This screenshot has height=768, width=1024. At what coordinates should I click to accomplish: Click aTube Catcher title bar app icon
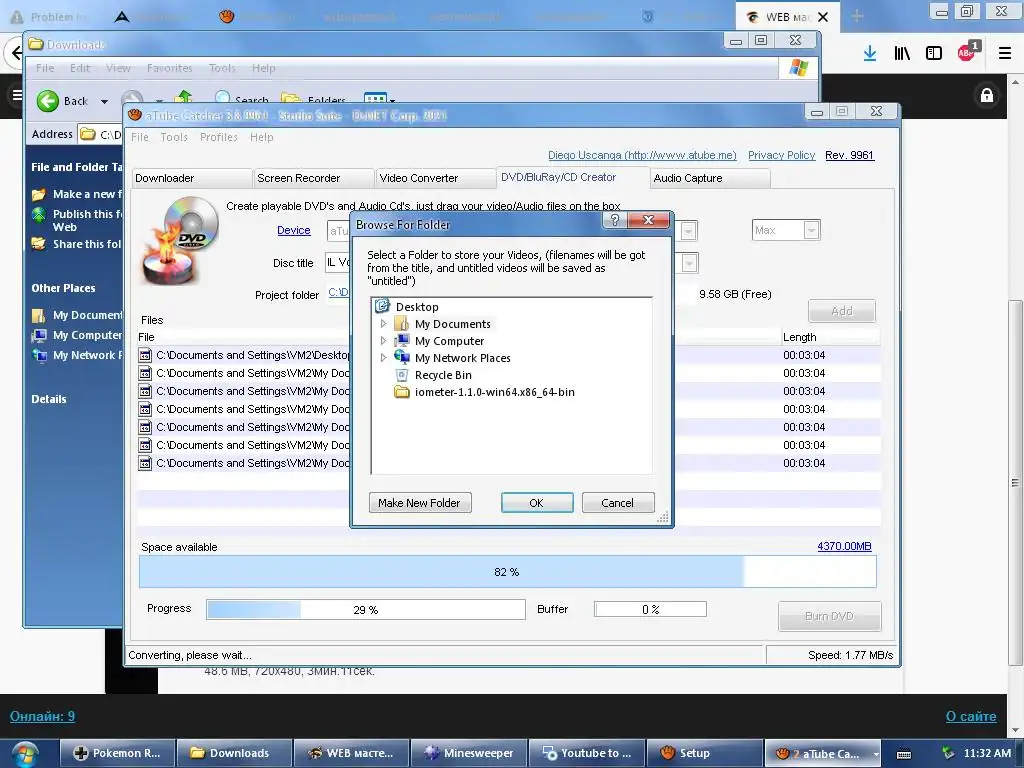tap(135, 115)
